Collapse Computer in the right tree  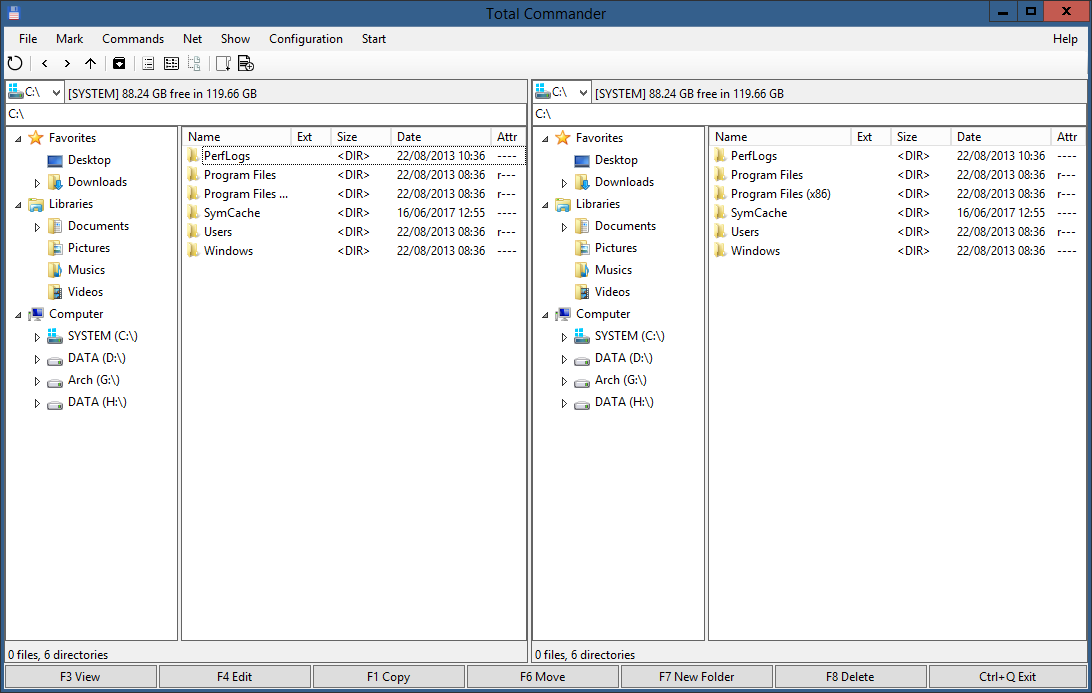[545, 315]
